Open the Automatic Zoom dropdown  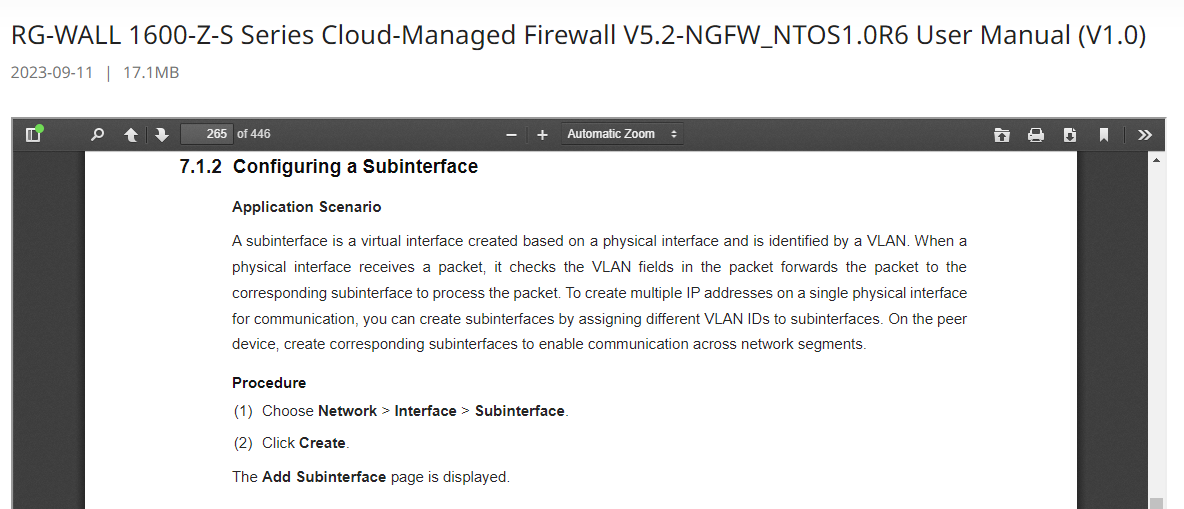[x=622, y=134]
